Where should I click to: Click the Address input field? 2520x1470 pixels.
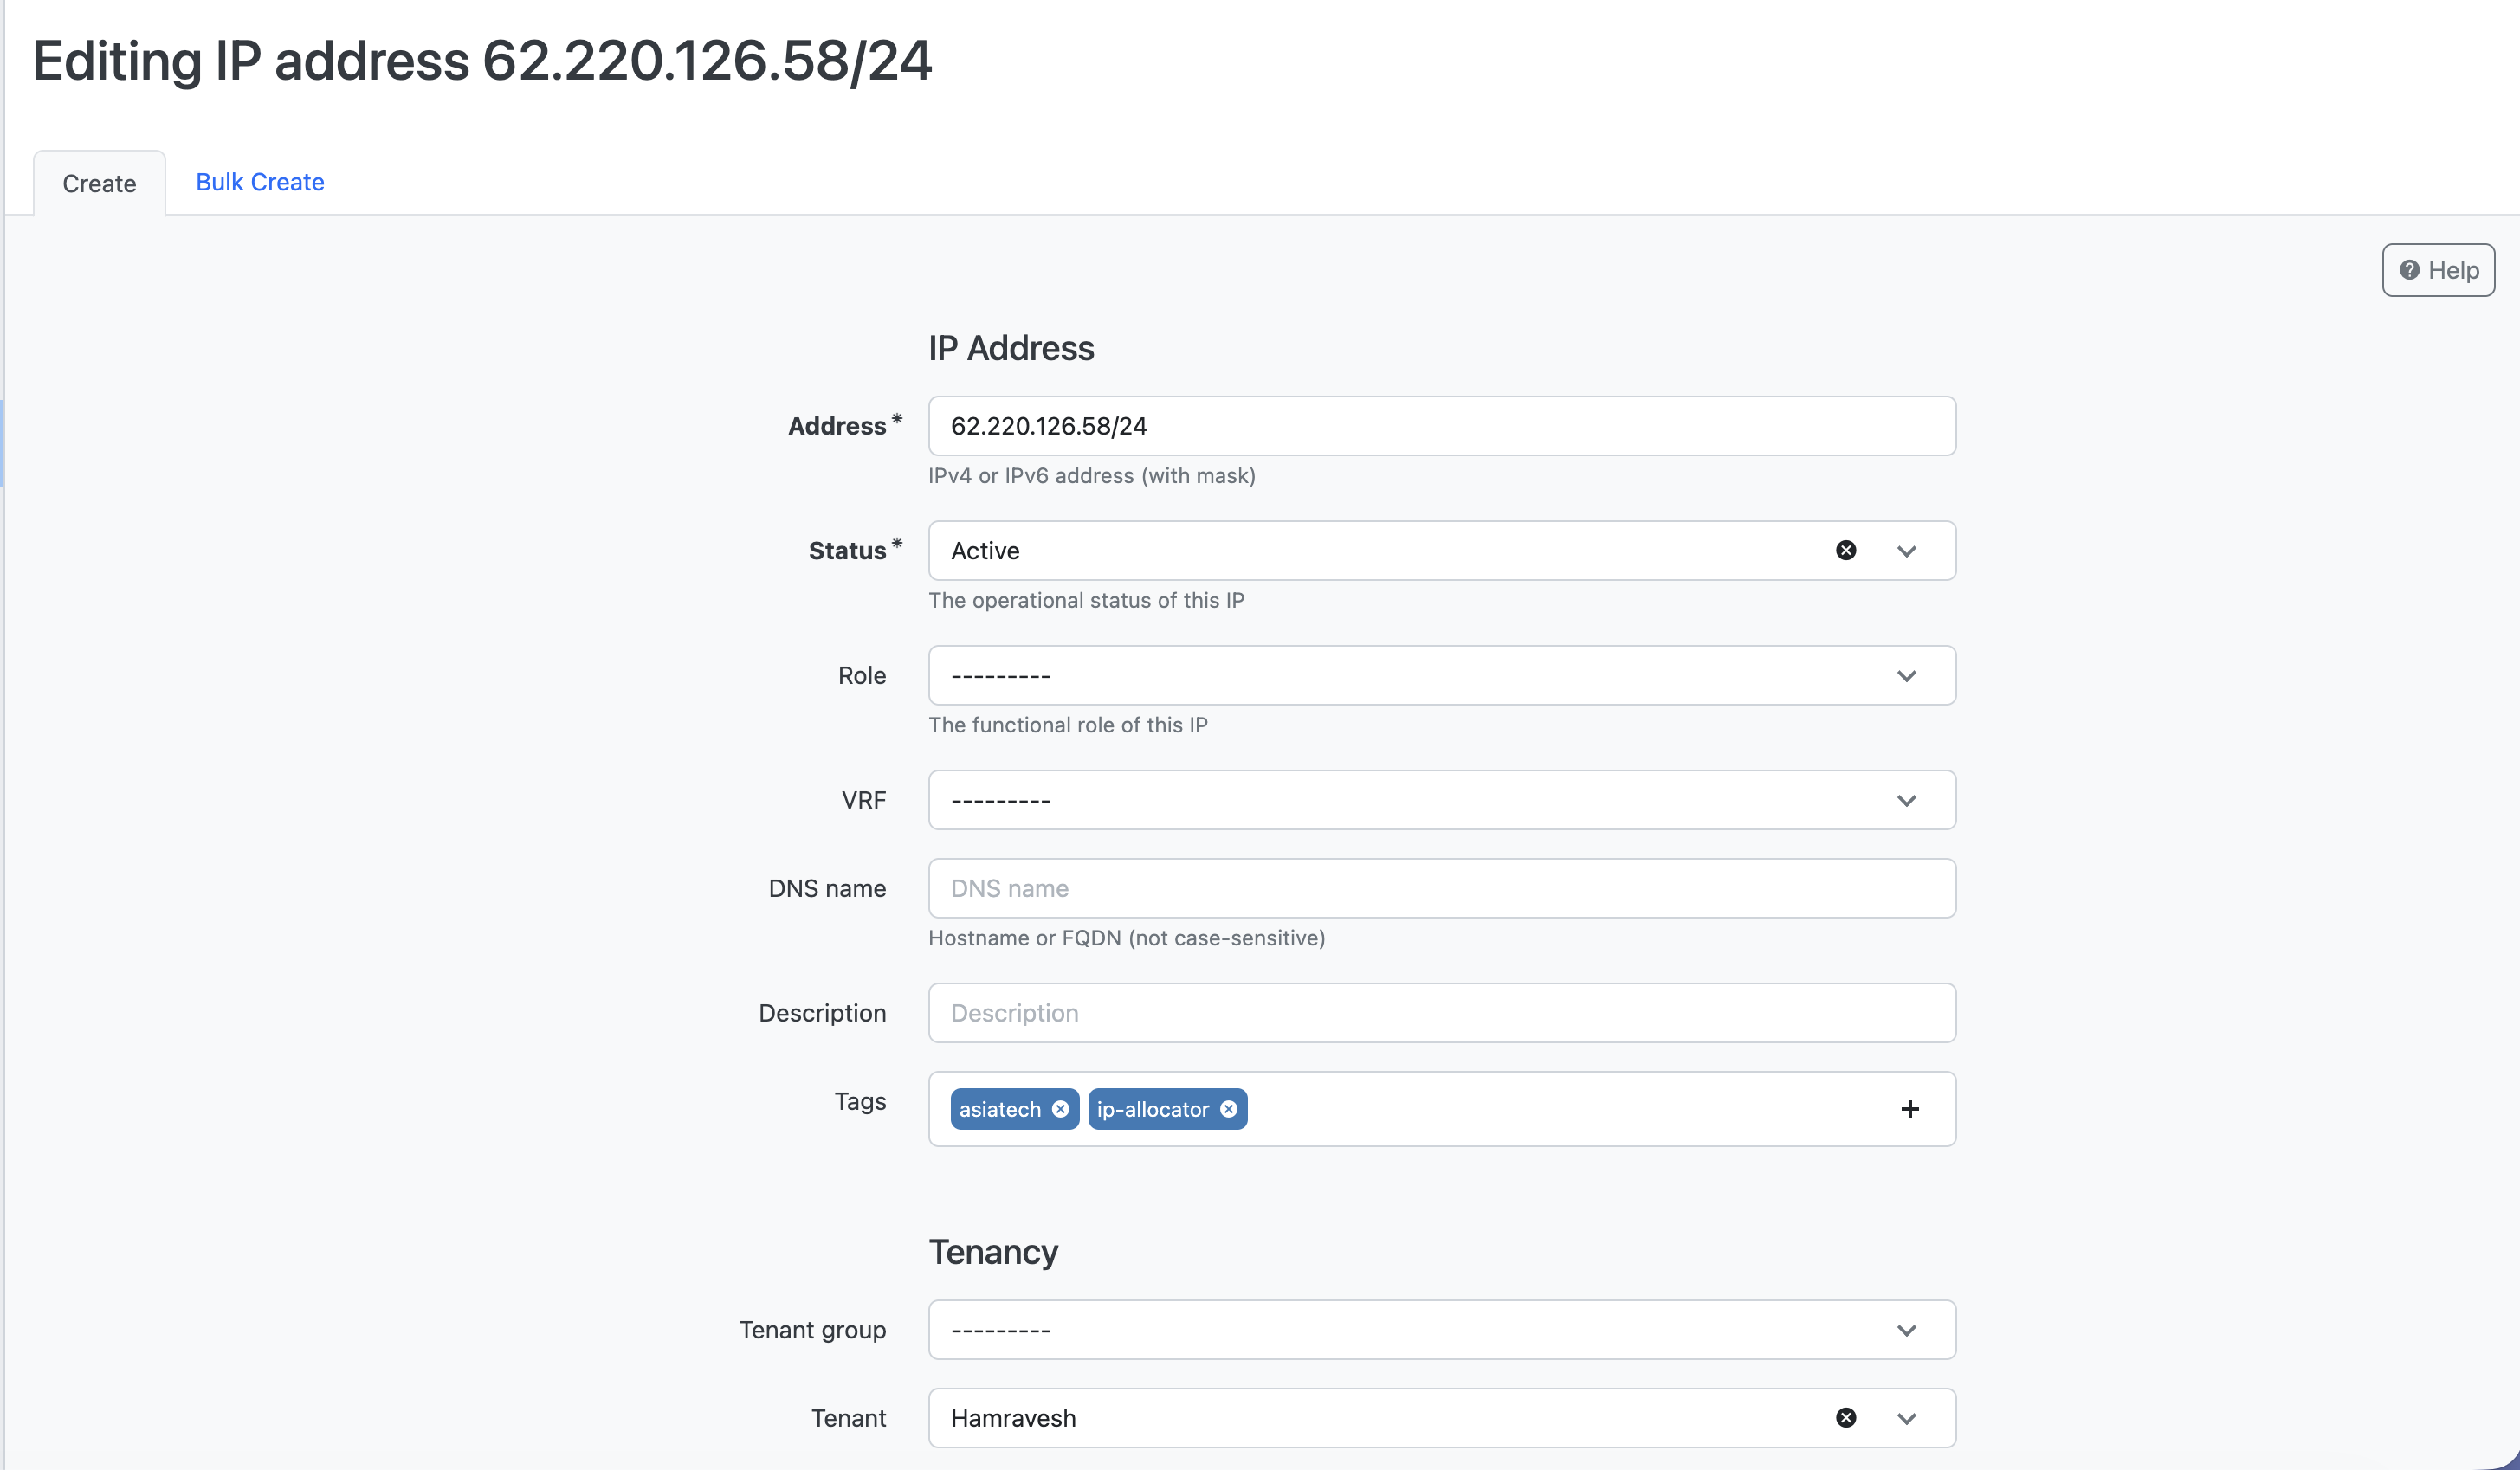click(1441, 426)
